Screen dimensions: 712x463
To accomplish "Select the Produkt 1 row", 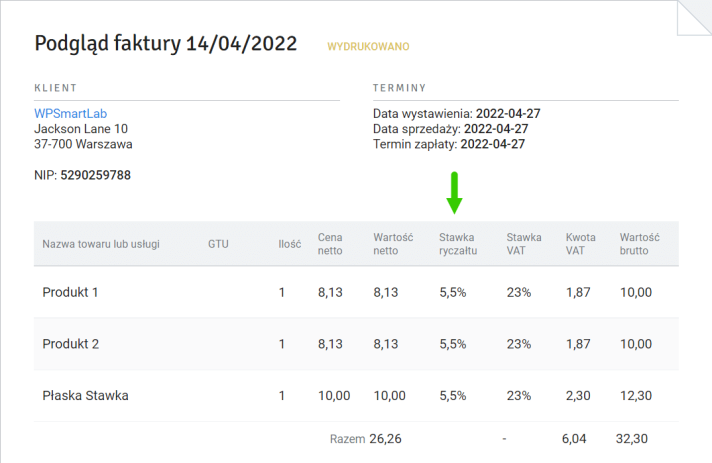I will (356, 292).
